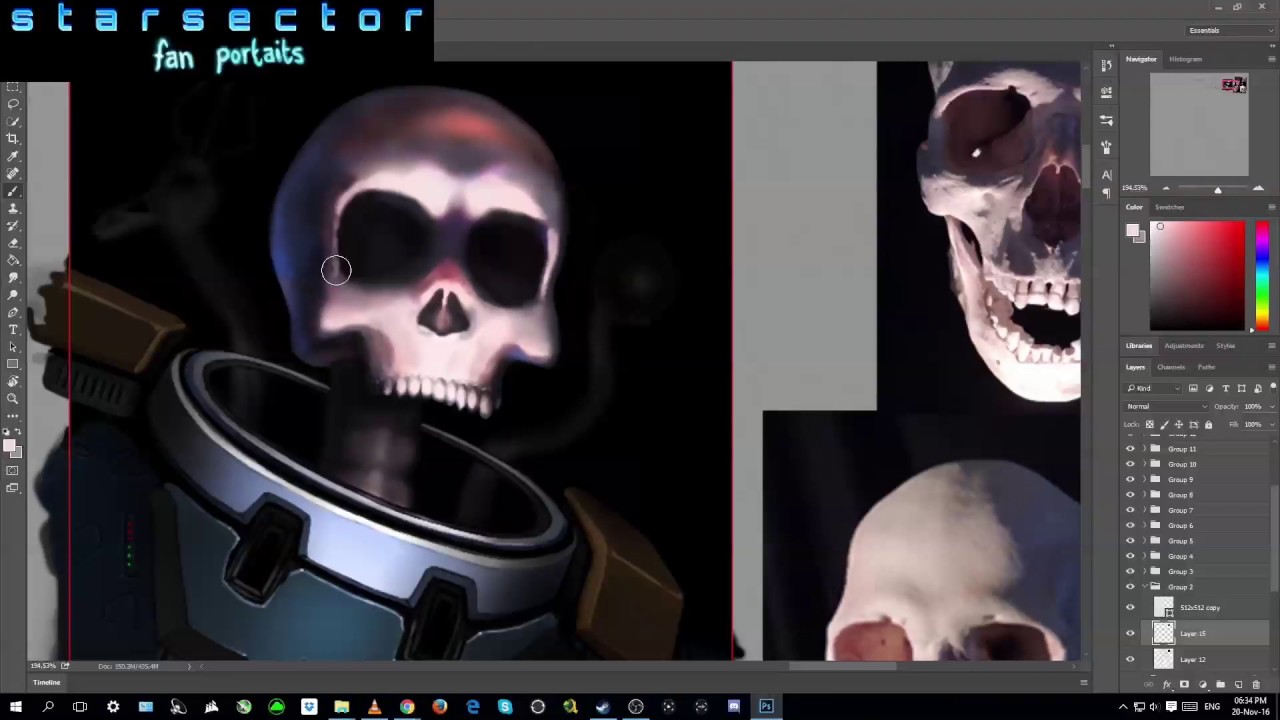Screen dimensions: 1280x720
Task: Open the layer Opacity dropdown arrow
Action: point(1270,406)
